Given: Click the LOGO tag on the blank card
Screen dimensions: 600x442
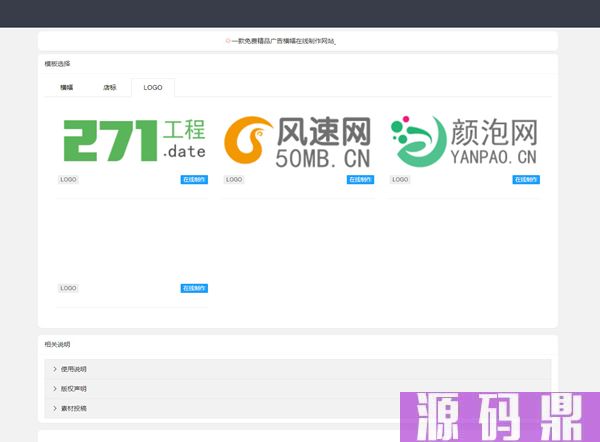Looking at the screenshot, I should tap(68, 288).
